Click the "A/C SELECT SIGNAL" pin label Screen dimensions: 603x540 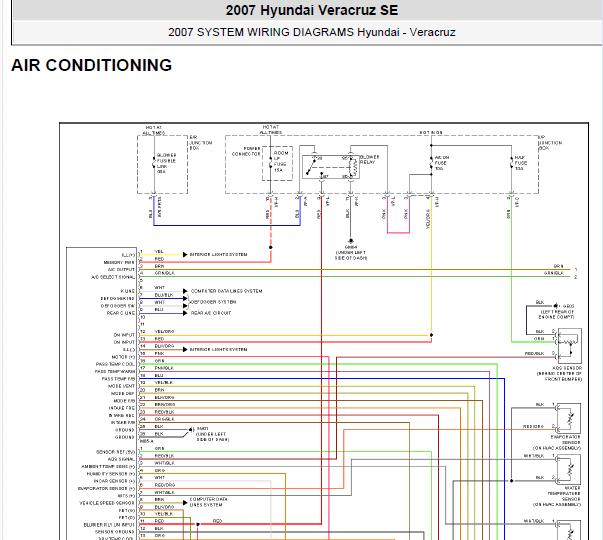pos(113,277)
